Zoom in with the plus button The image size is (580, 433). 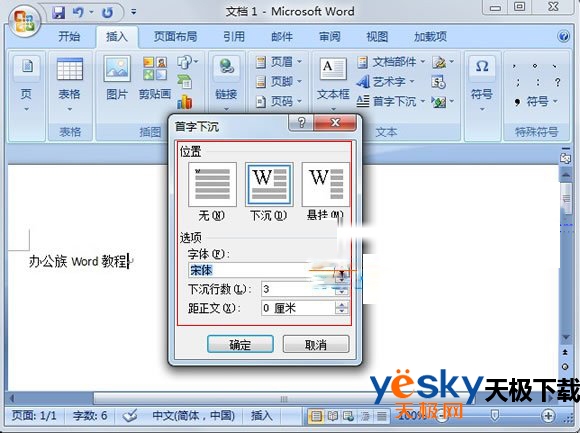548,416
